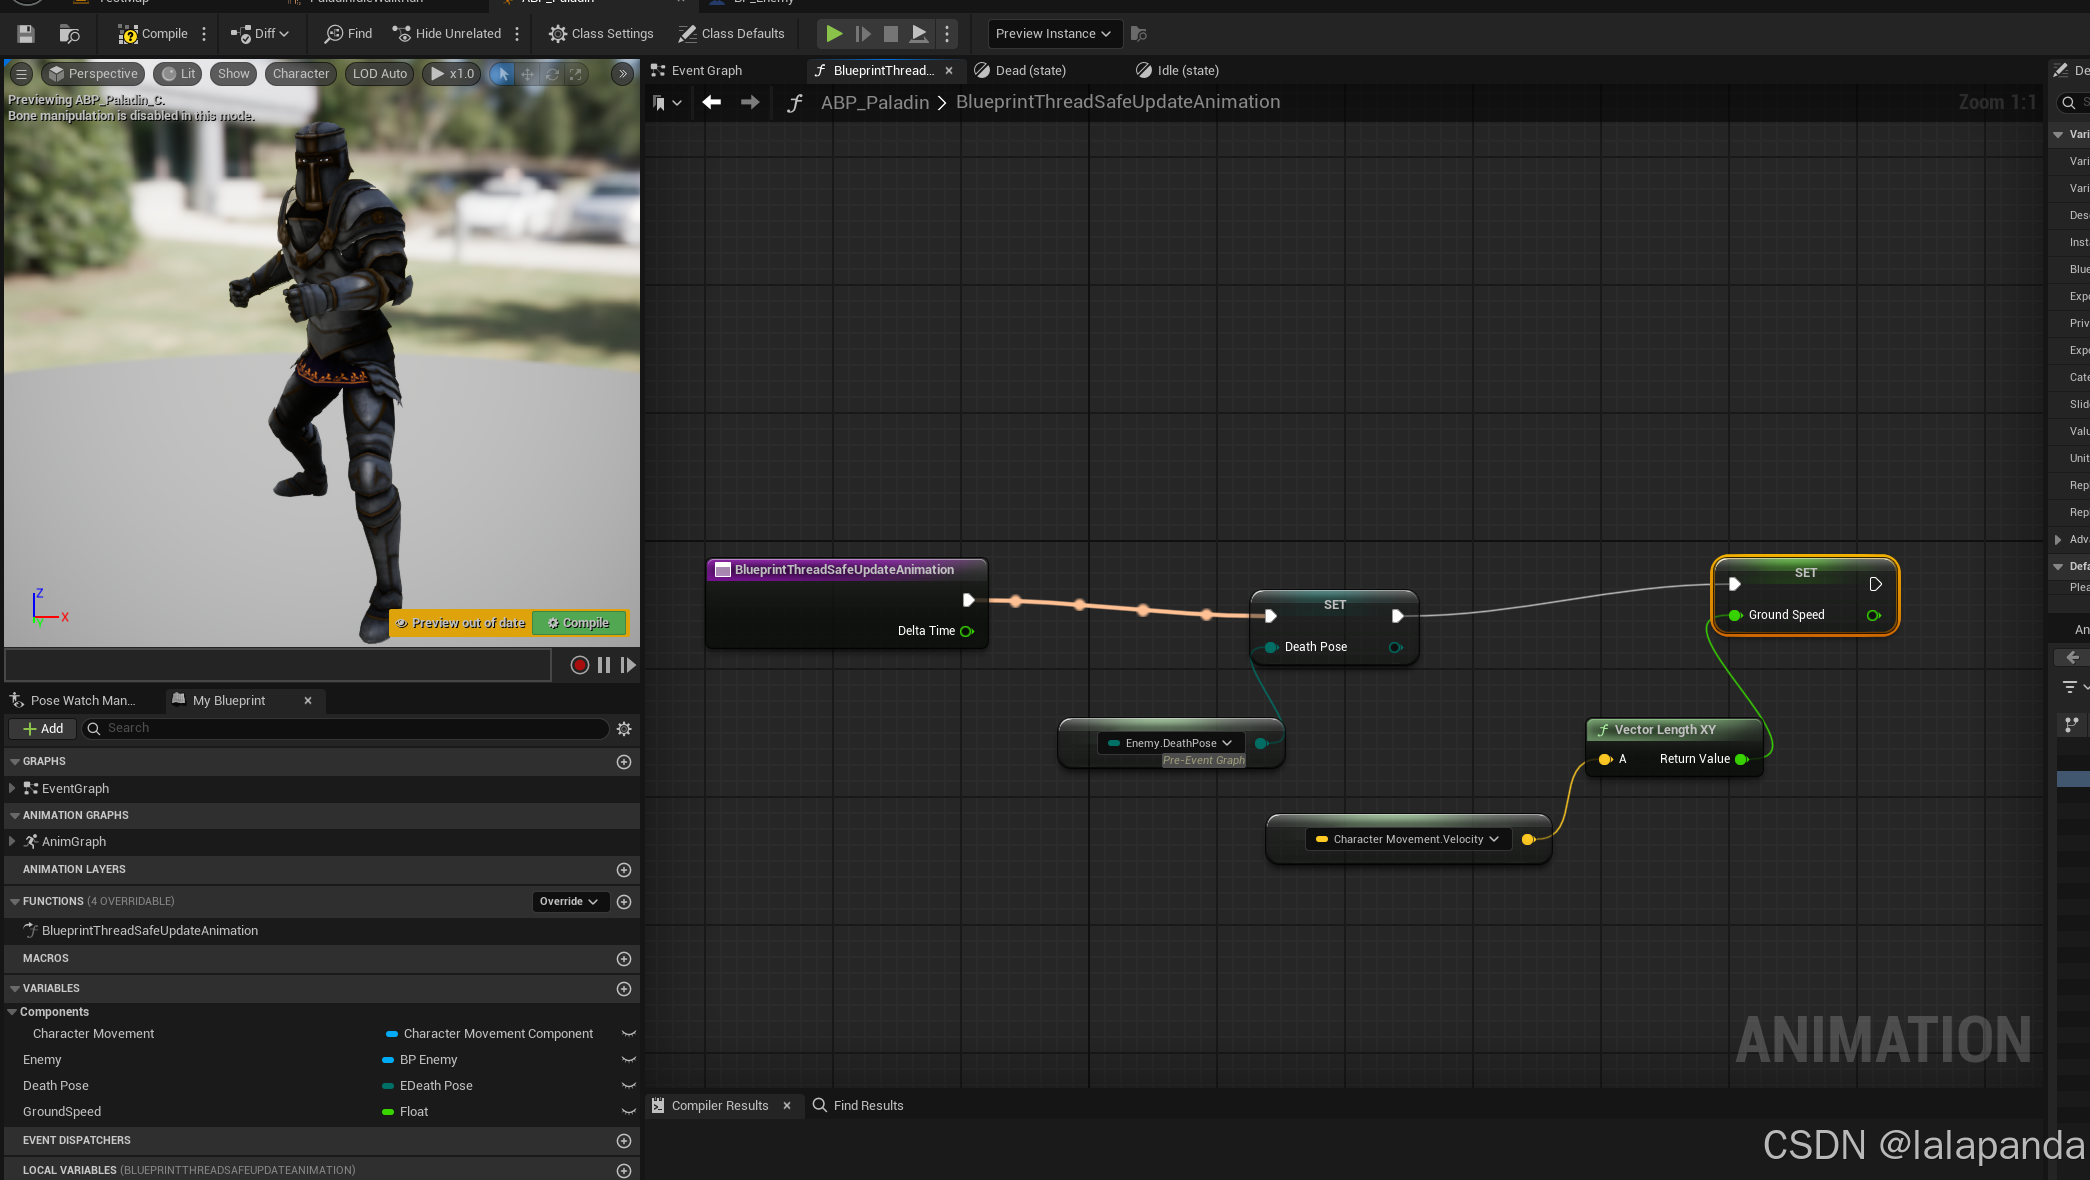Toggle the record animation button

tap(579, 665)
